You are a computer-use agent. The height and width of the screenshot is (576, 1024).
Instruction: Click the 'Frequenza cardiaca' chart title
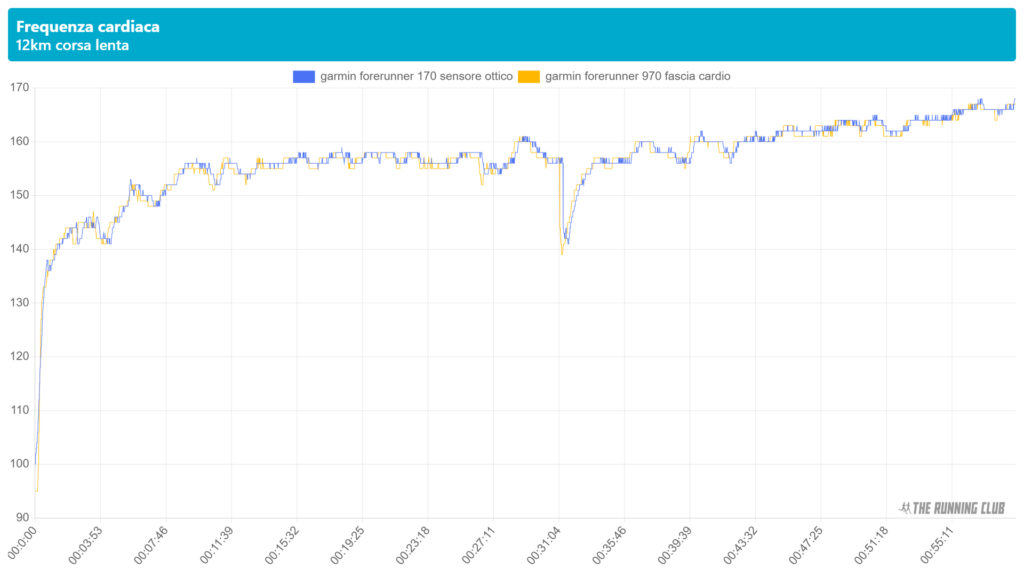click(x=88, y=27)
